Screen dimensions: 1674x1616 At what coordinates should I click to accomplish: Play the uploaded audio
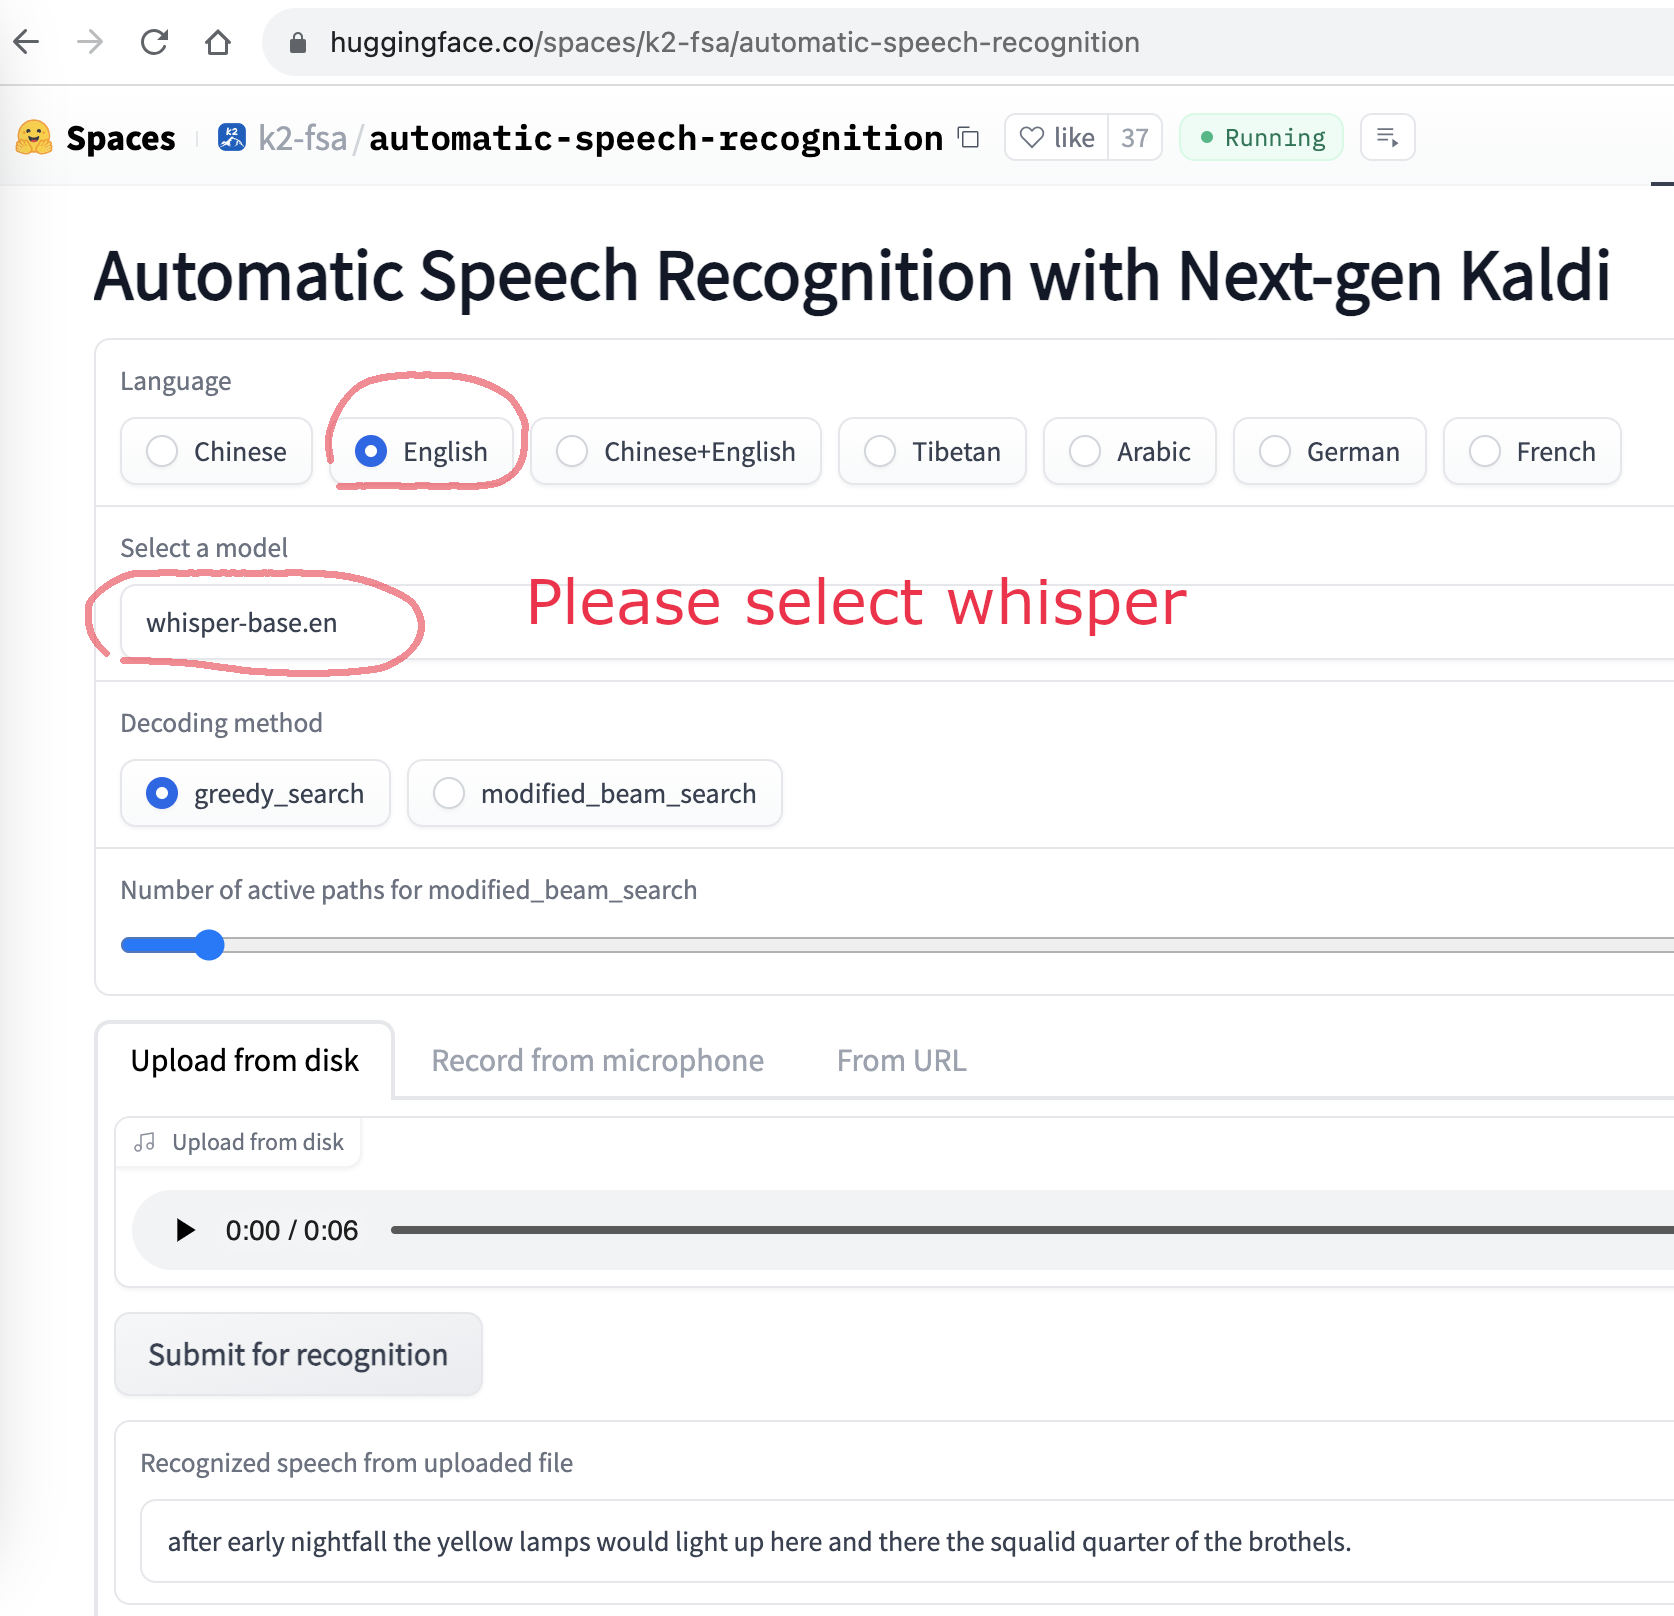click(185, 1230)
